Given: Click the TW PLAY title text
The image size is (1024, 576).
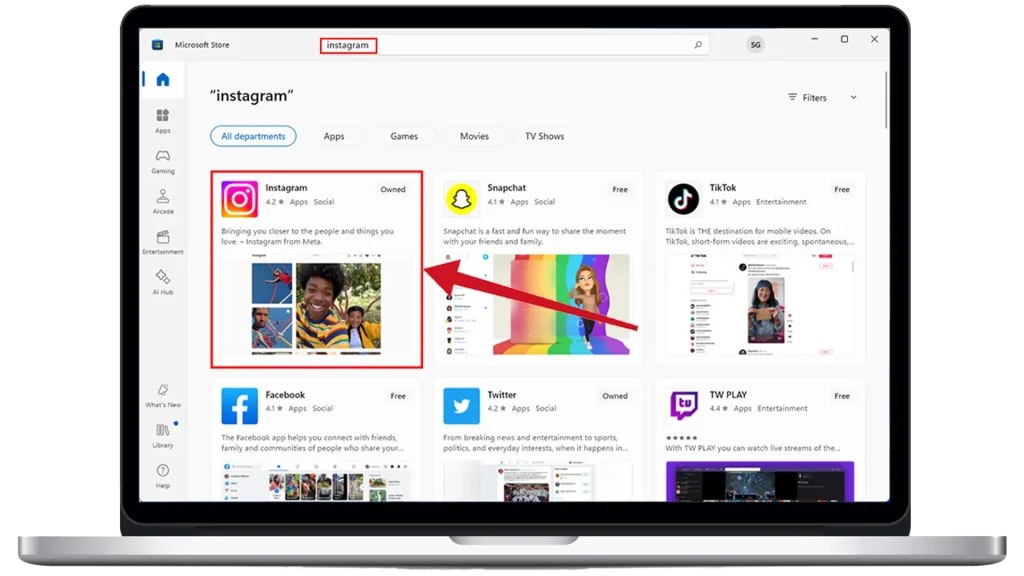Looking at the screenshot, I should [x=728, y=394].
